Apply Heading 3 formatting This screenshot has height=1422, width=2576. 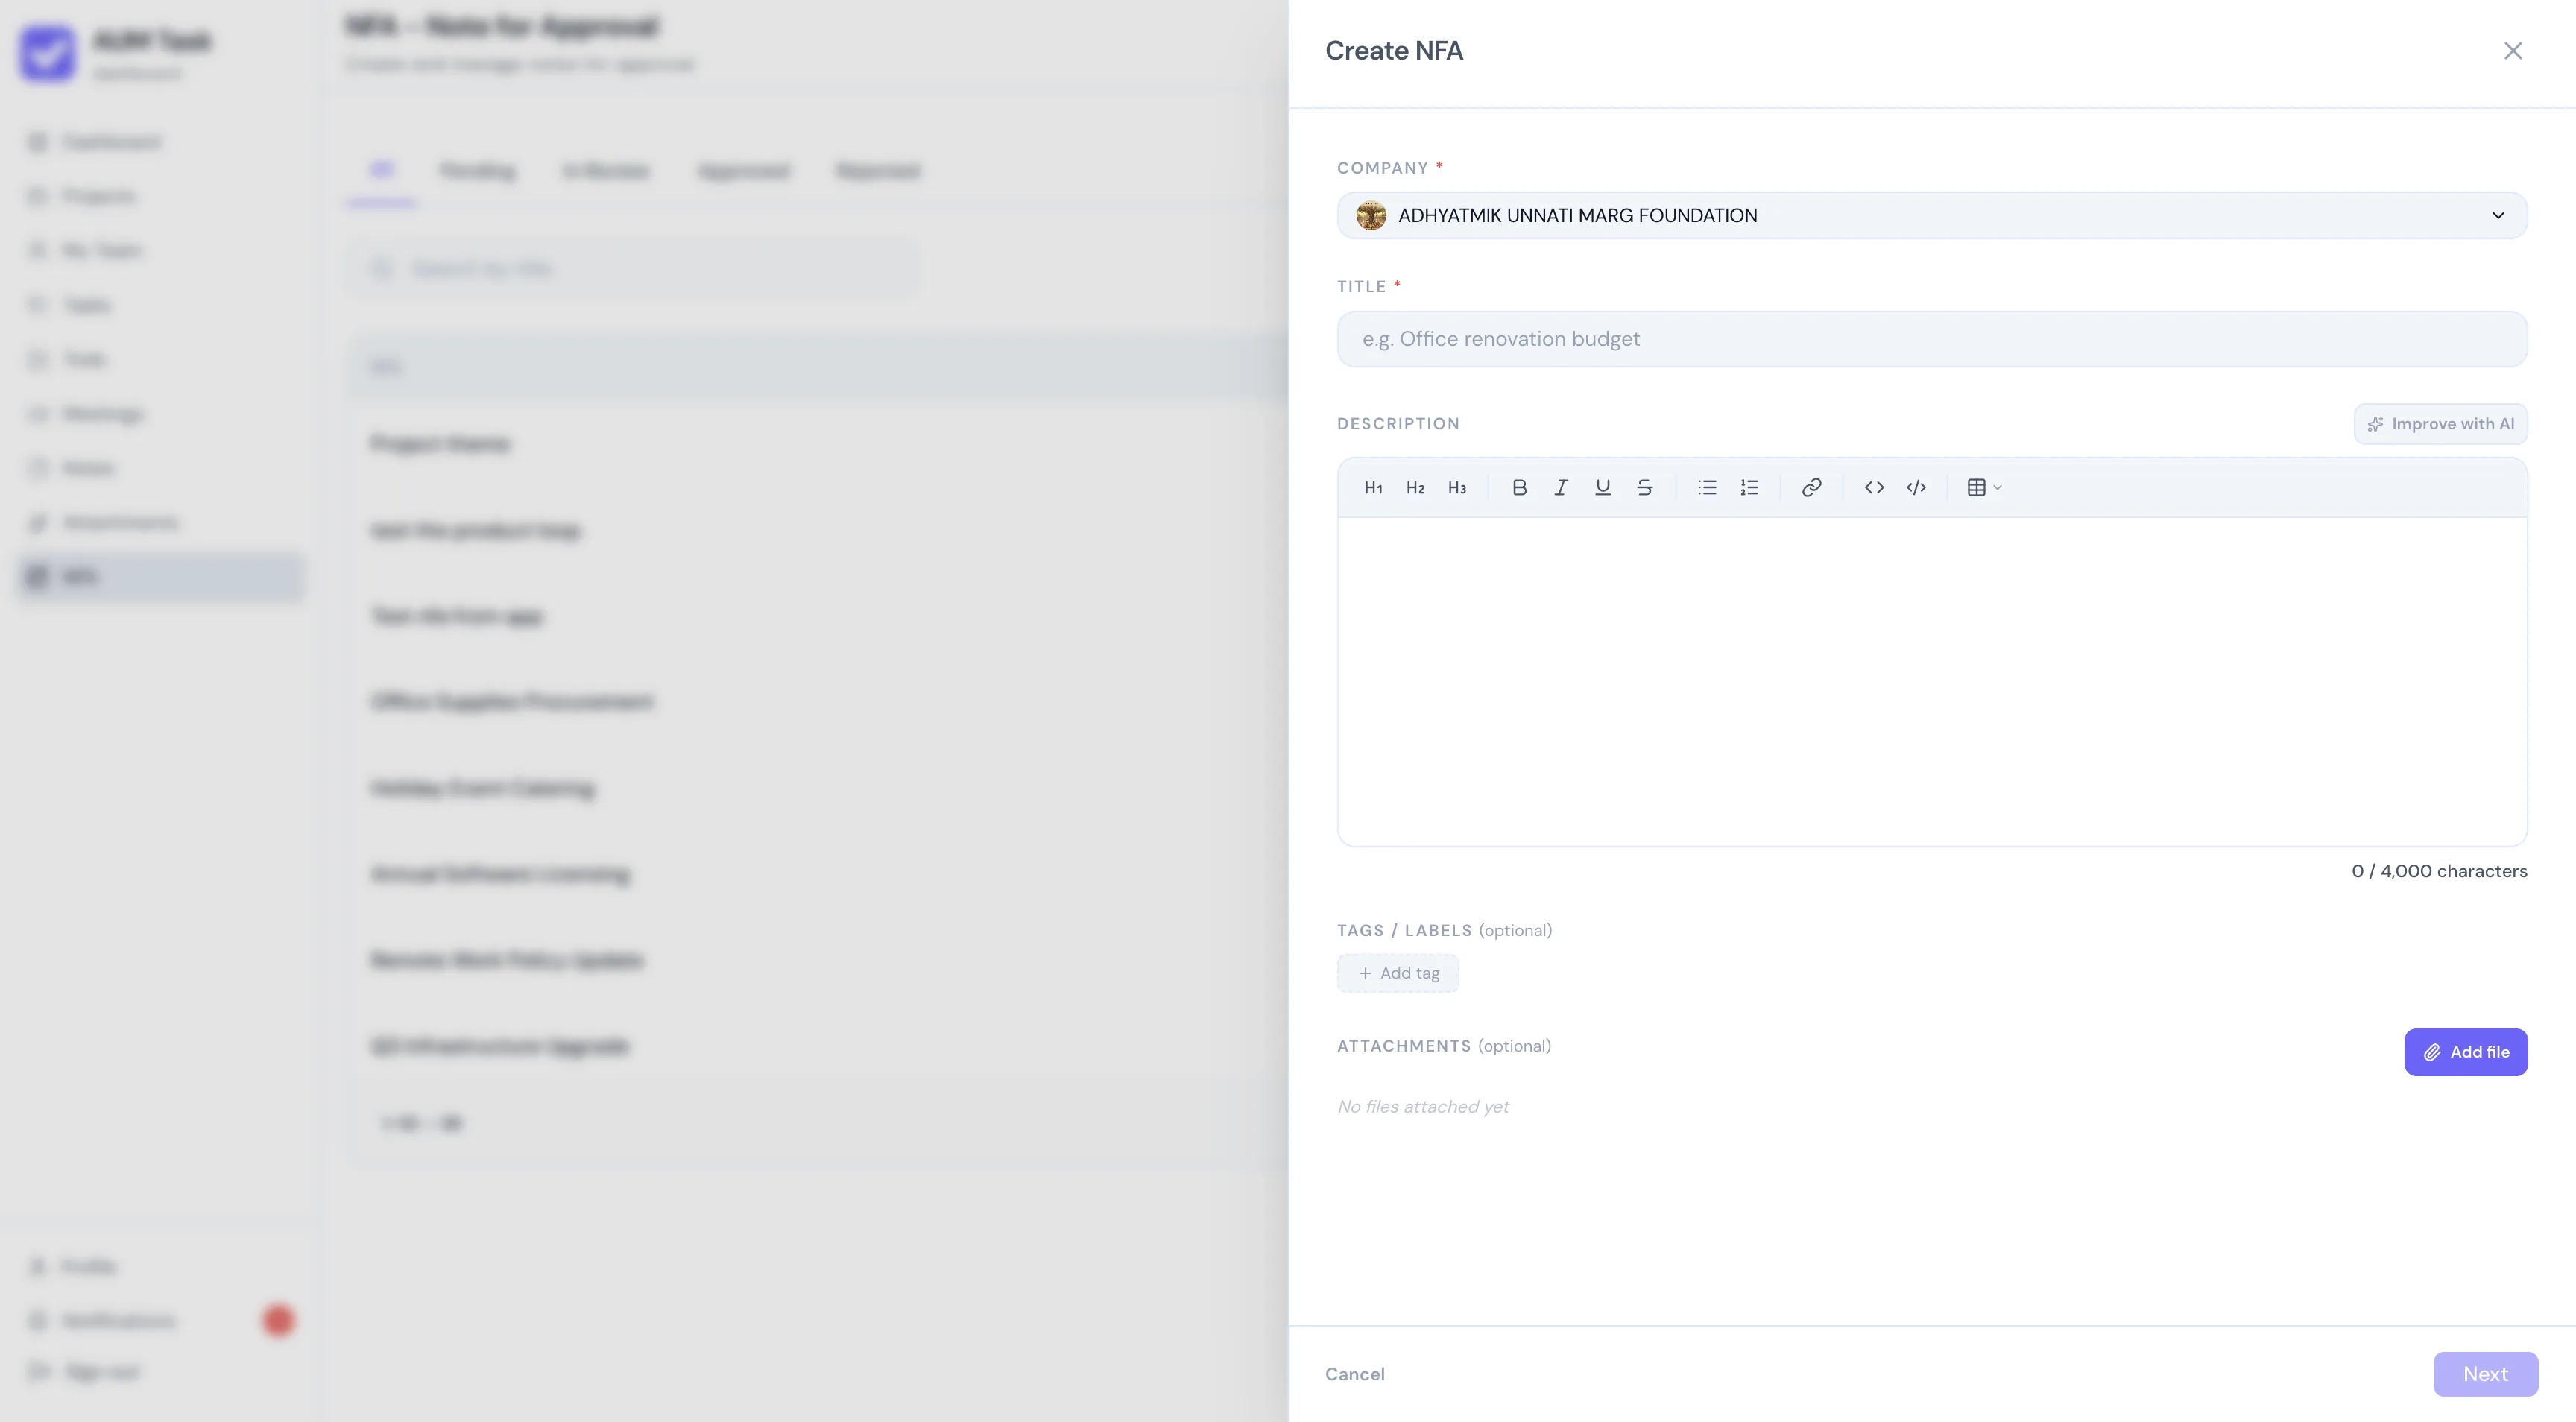click(1457, 488)
